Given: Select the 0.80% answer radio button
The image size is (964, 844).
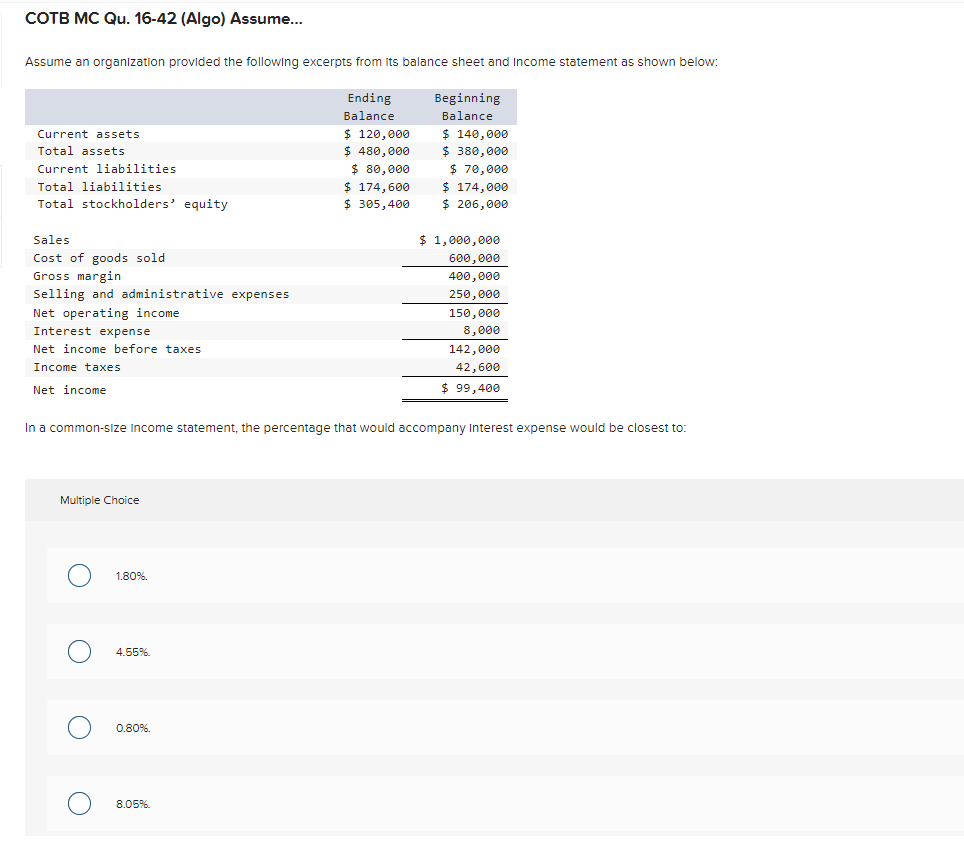Looking at the screenshot, I should click(79, 727).
